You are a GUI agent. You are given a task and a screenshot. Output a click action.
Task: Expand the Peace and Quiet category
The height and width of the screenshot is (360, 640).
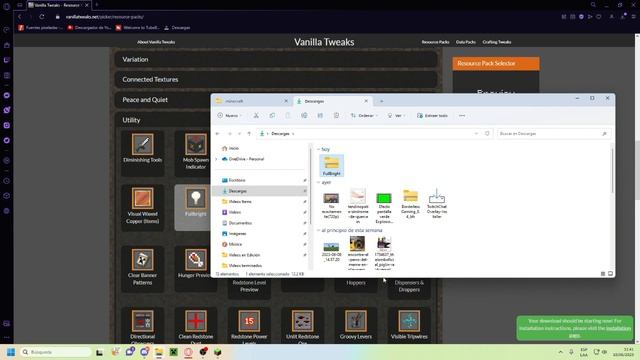162,100
